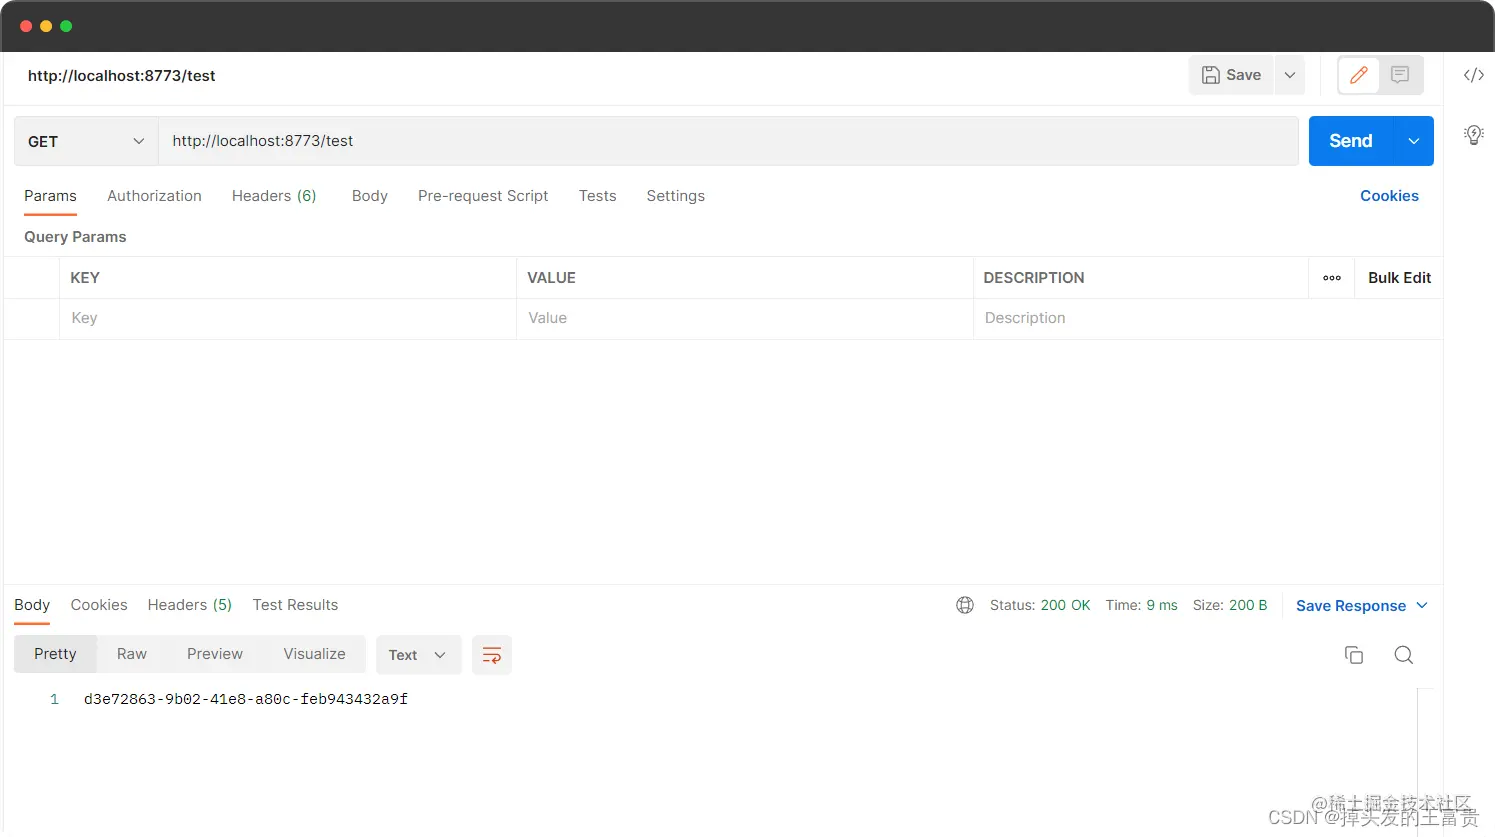This screenshot has width=1495, height=837.
Task: Open the comments icon
Action: pos(1400,75)
